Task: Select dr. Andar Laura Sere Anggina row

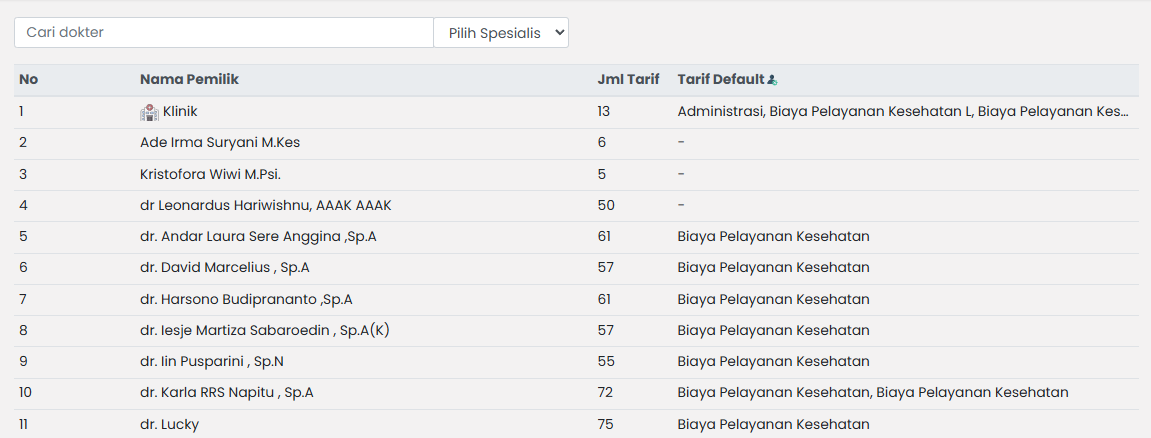Action: 258,236
